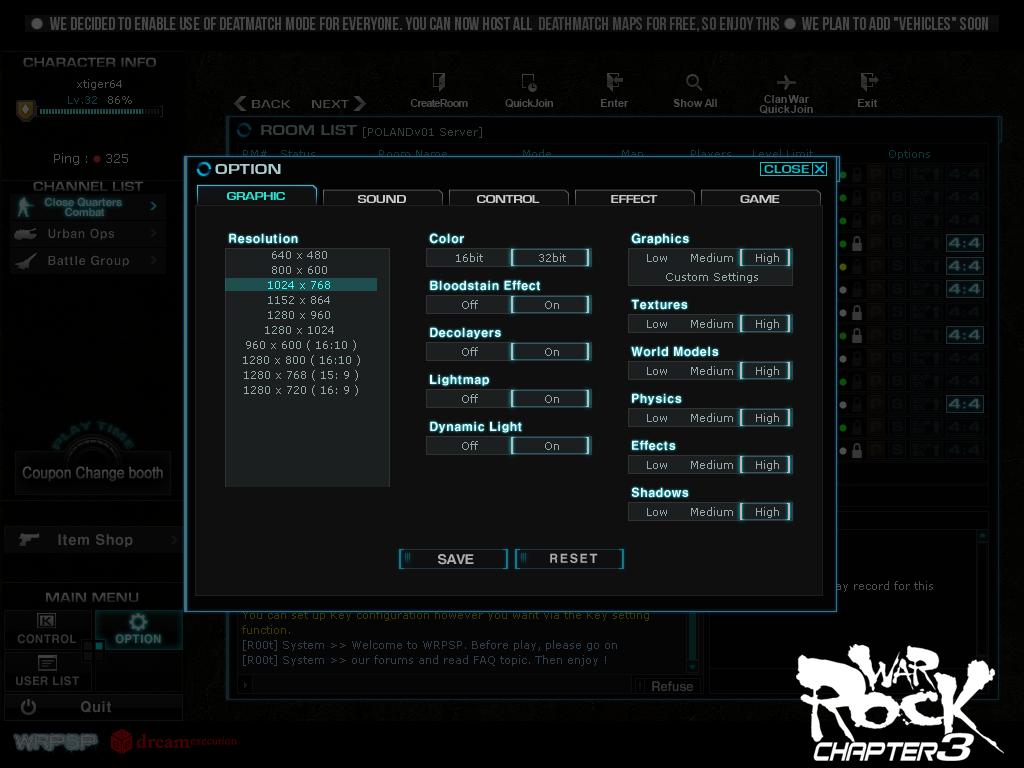Select the Battle Group jet icon

click(x=25, y=261)
